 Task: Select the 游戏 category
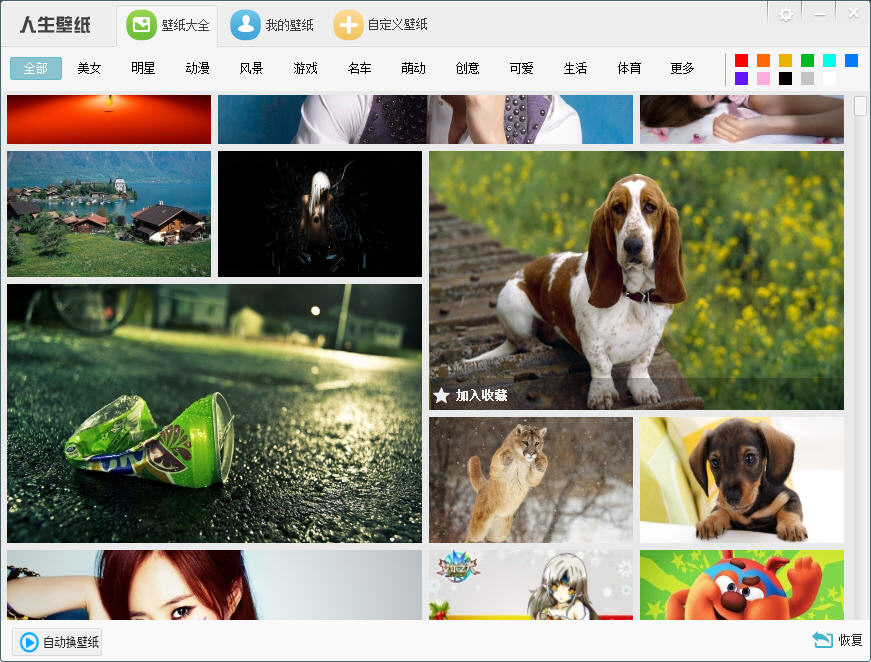[305, 68]
